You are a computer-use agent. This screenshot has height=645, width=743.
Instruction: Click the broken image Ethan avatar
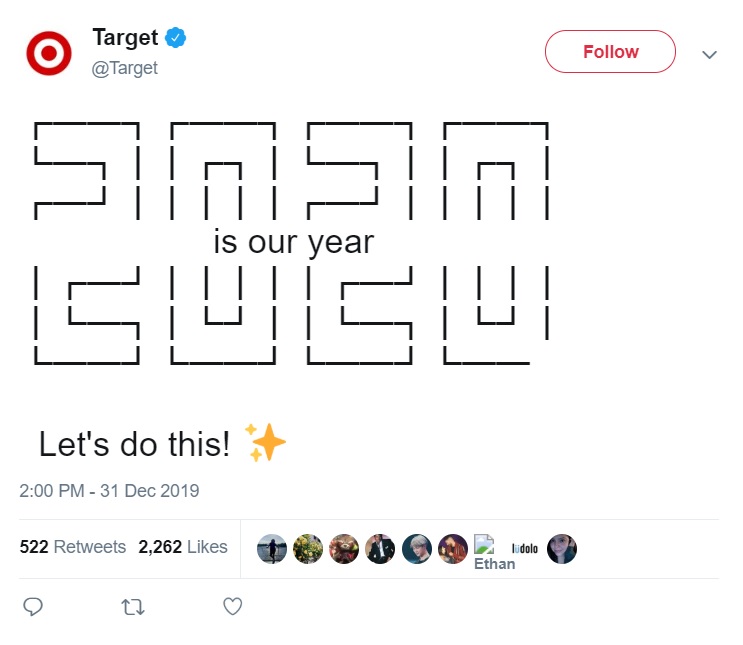coord(494,553)
